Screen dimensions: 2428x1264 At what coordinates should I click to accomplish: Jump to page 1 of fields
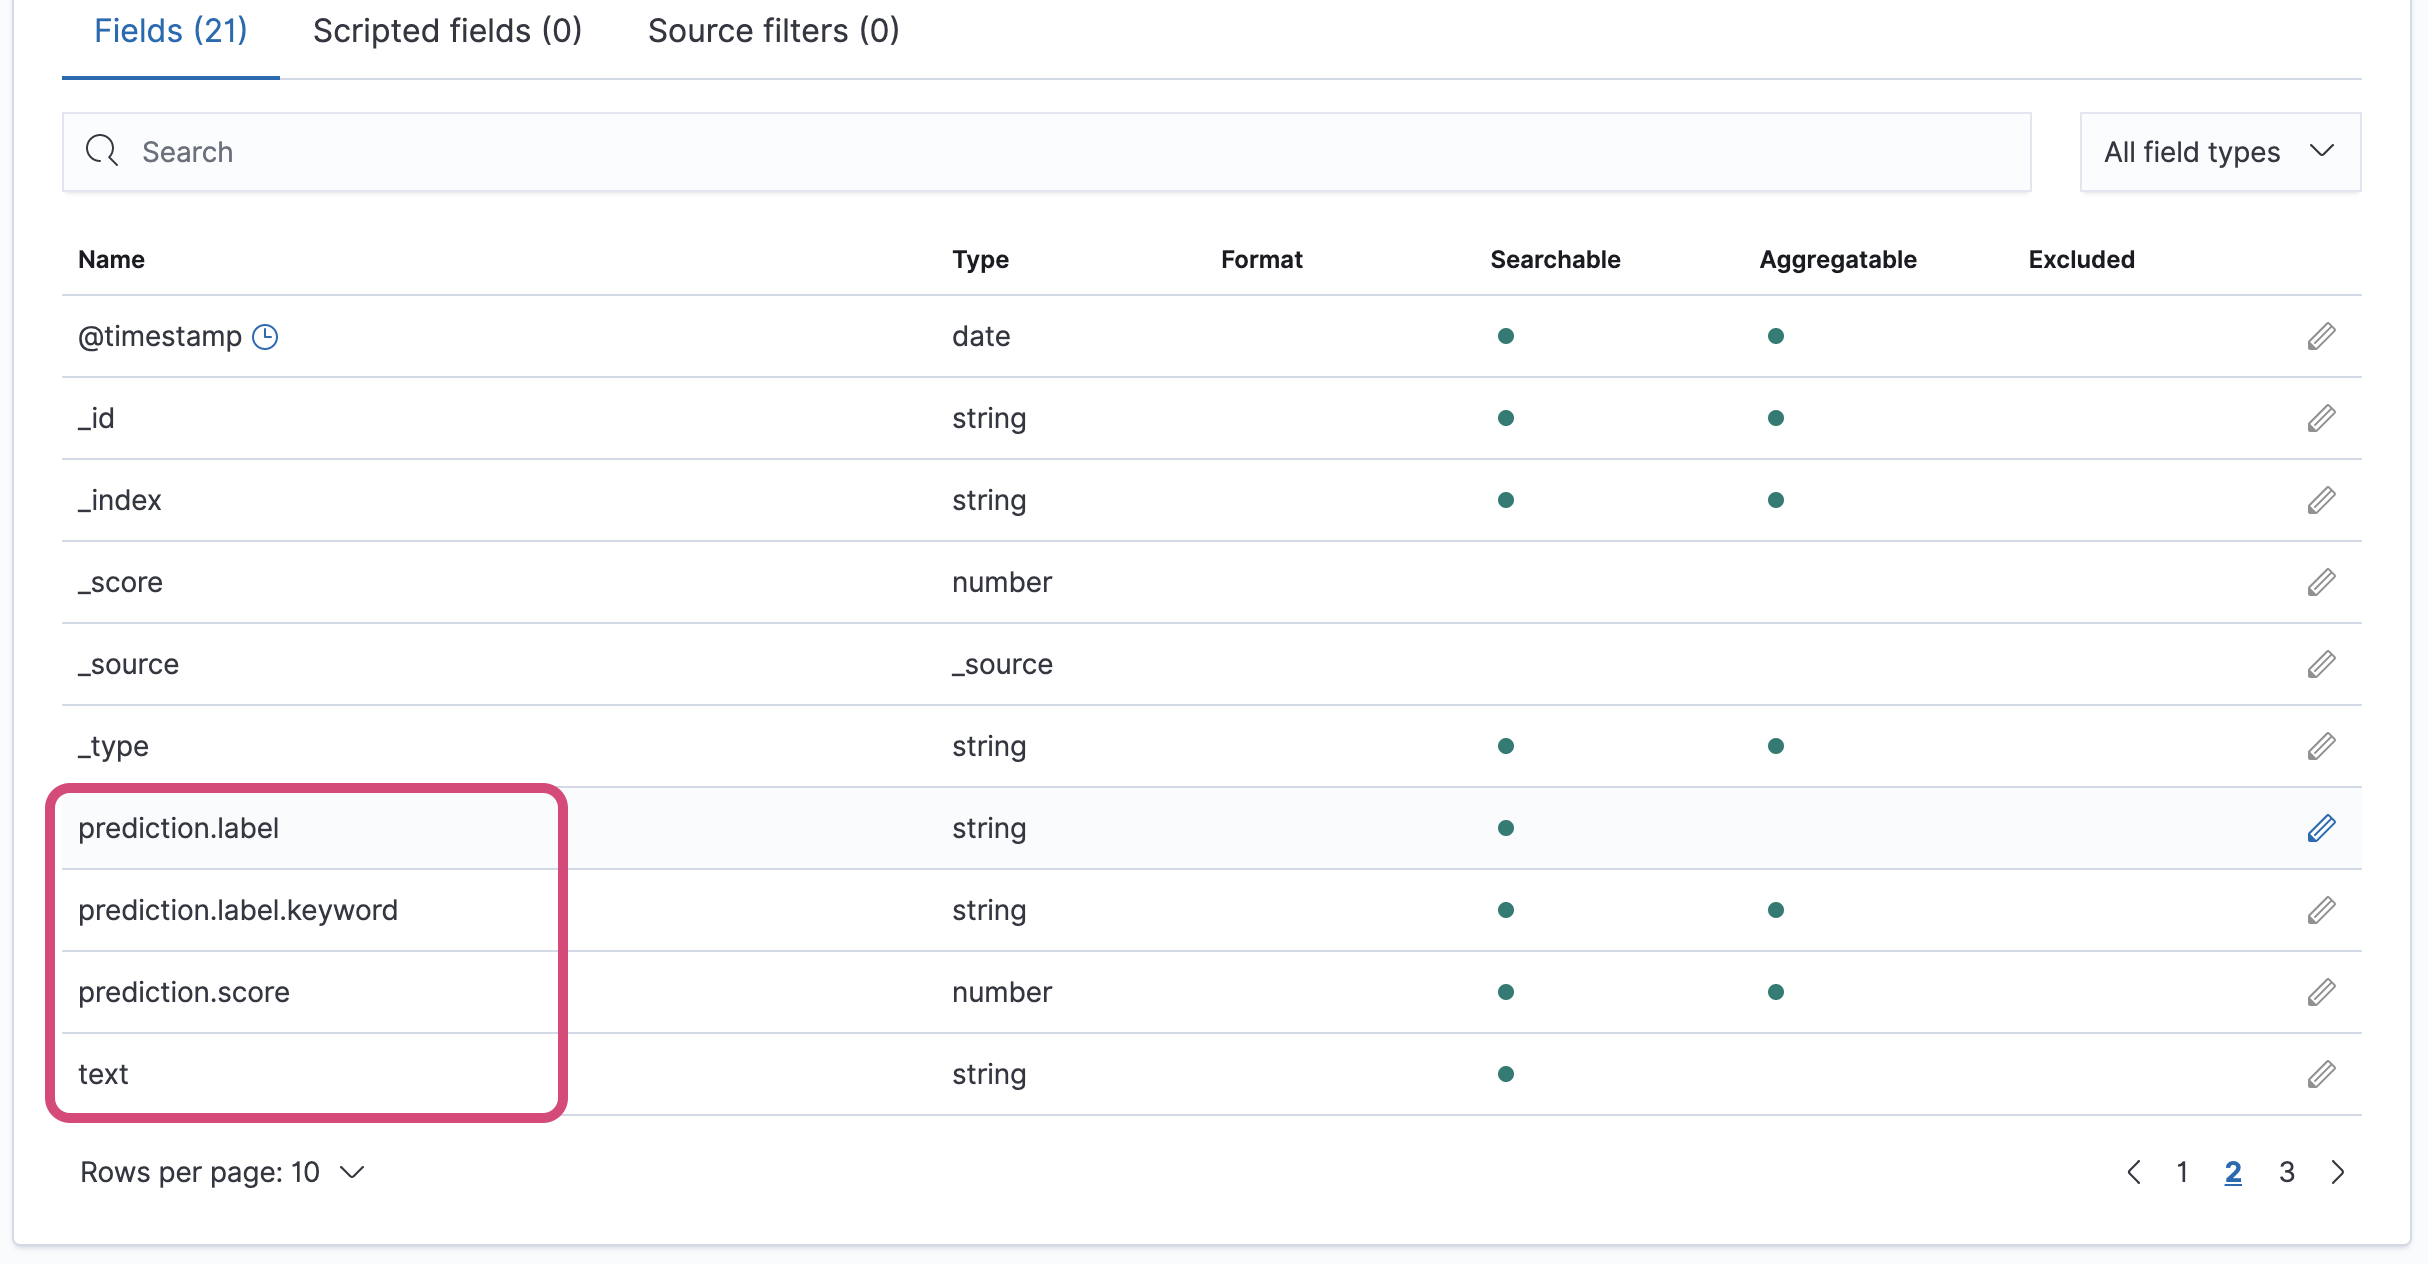pyautogui.click(x=2182, y=1172)
